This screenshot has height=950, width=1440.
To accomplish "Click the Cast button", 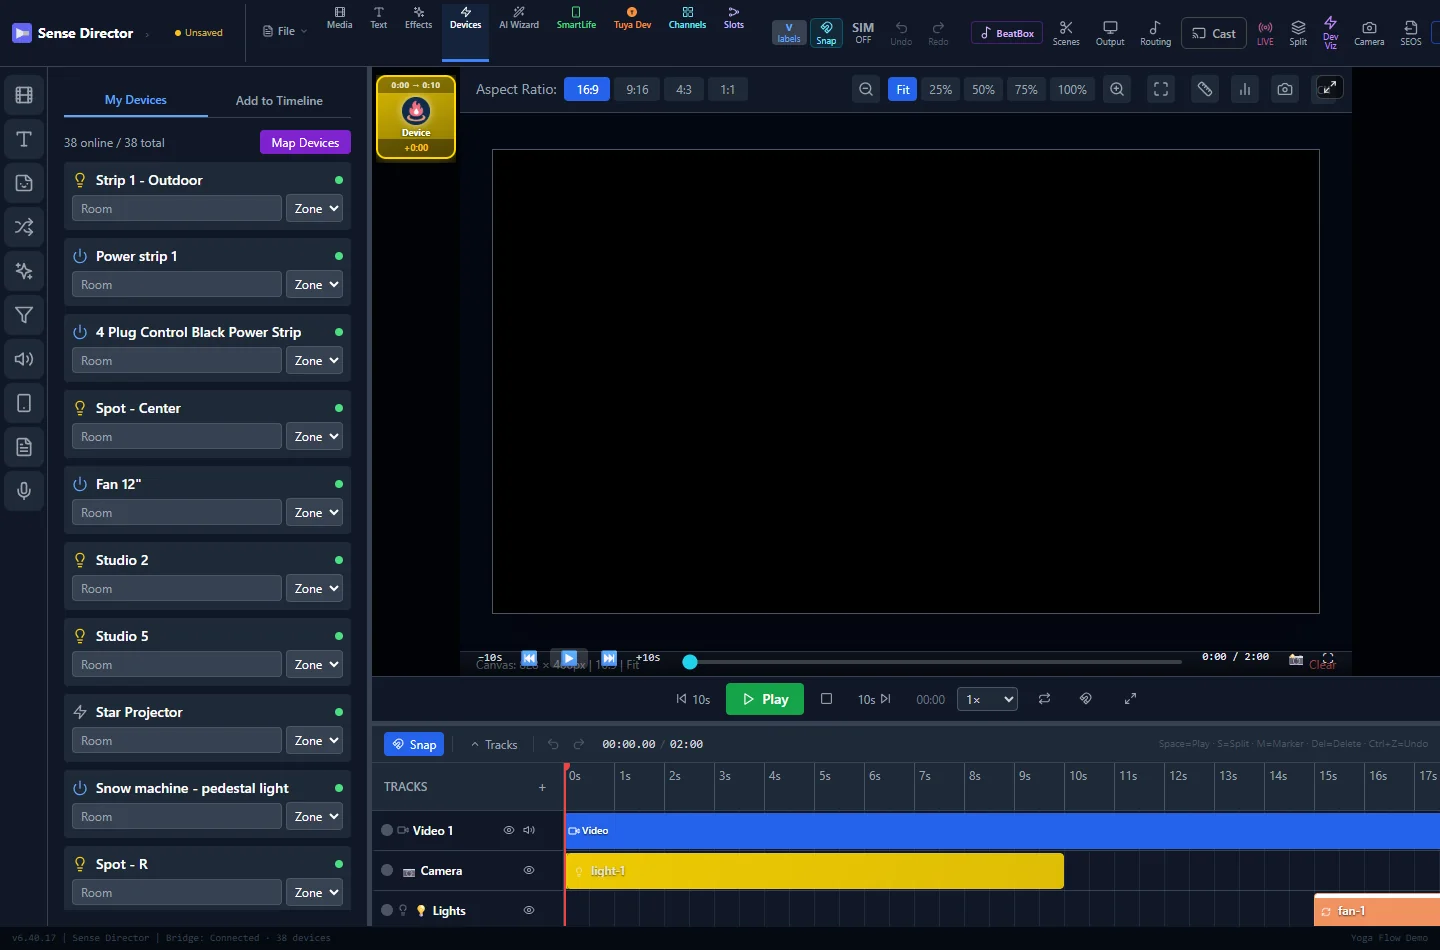I will click(x=1214, y=33).
